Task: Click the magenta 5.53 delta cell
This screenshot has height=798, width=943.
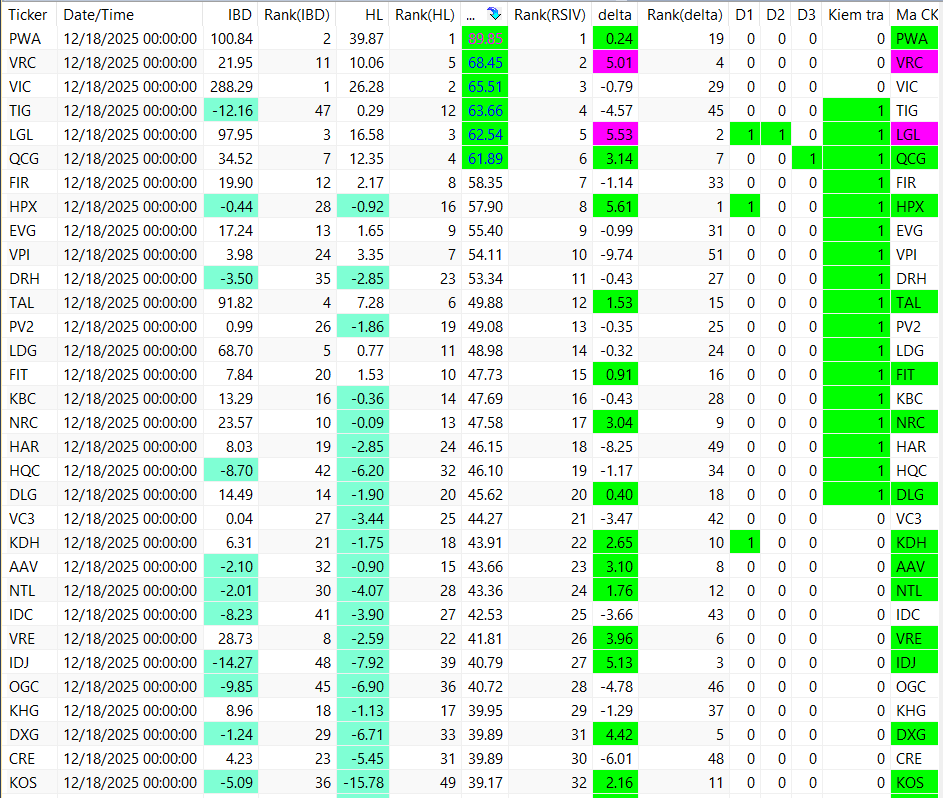Action: [615, 135]
